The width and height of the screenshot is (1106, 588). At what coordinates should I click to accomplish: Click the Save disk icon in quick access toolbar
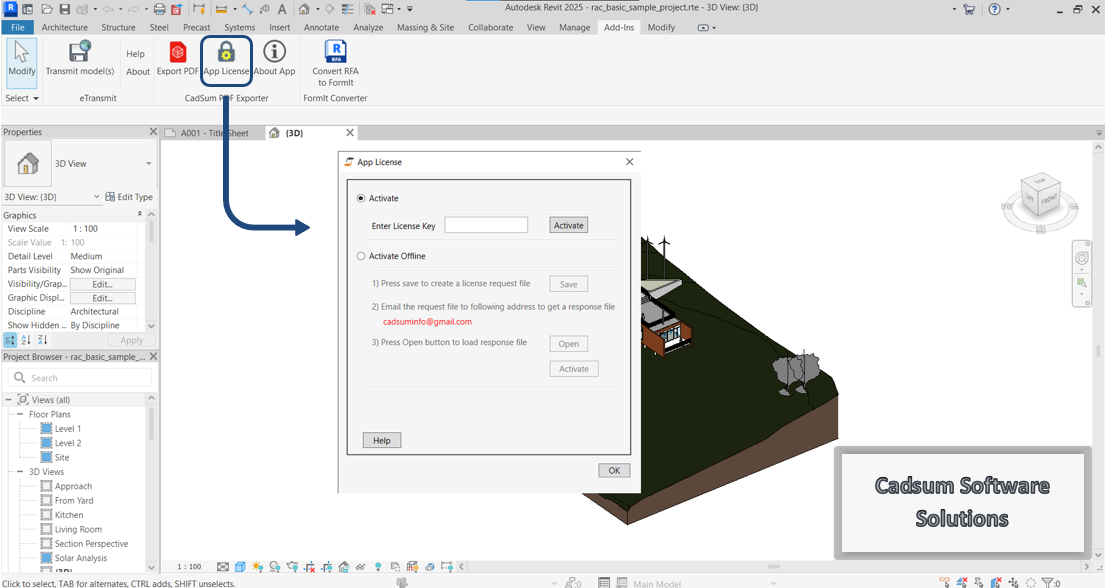(64, 9)
